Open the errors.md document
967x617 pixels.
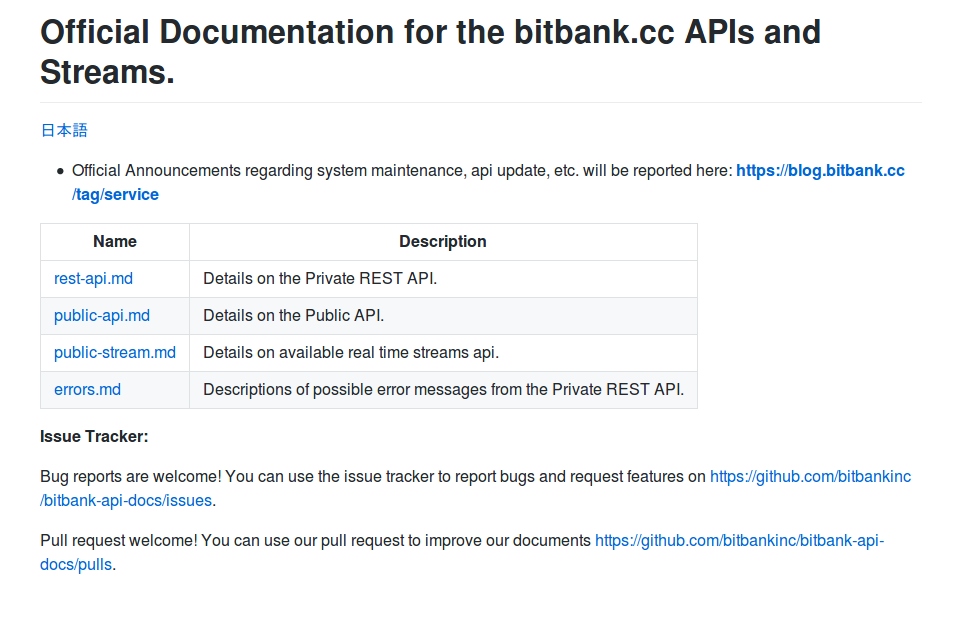pos(88,390)
